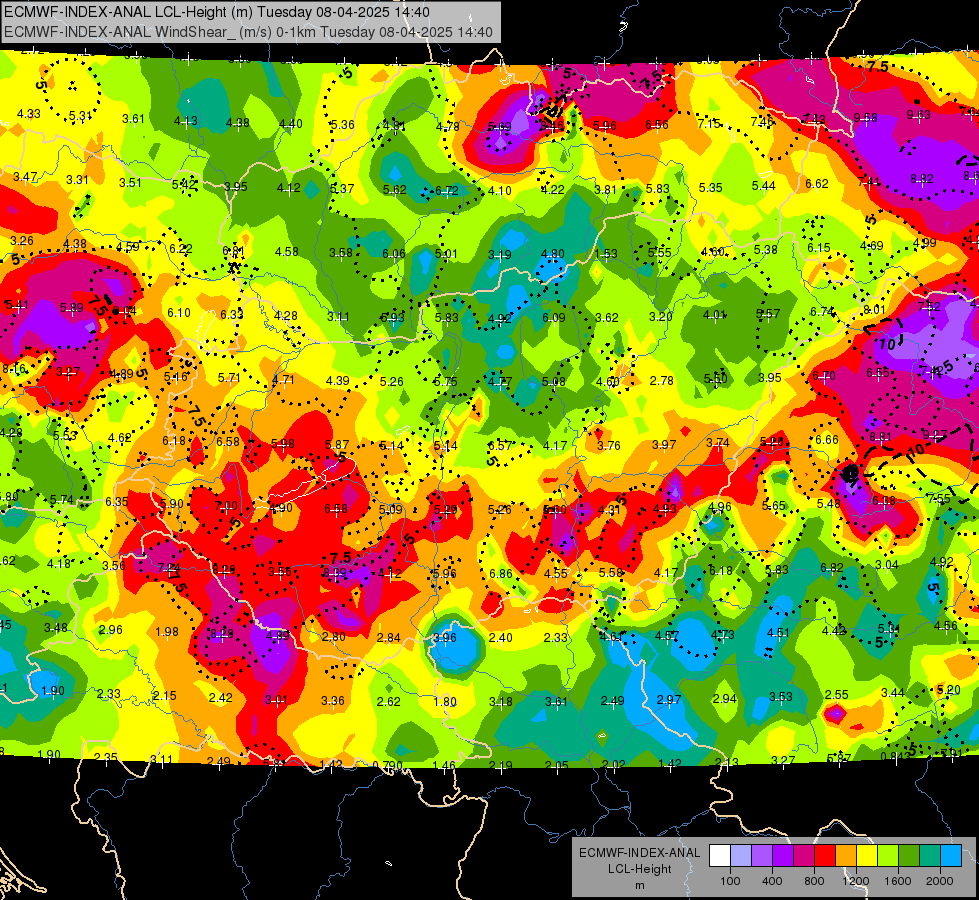Click the legend unit label 'm'
The height and width of the screenshot is (900, 979).
[639, 885]
